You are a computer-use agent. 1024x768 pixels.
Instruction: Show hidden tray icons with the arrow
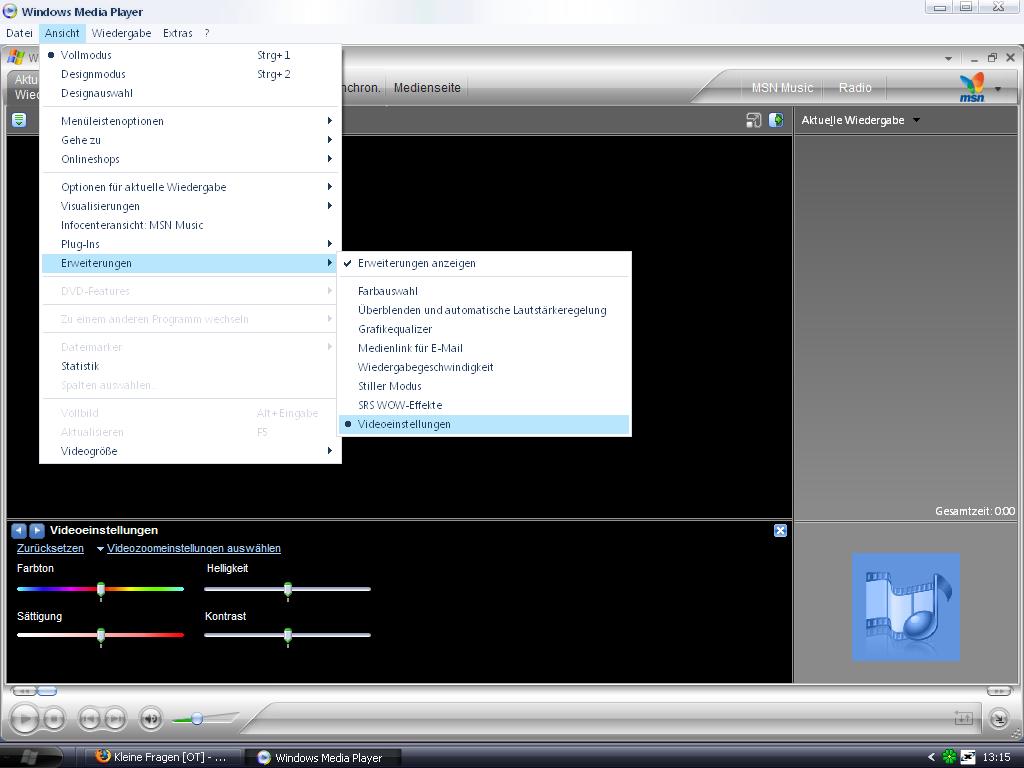tap(931, 757)
